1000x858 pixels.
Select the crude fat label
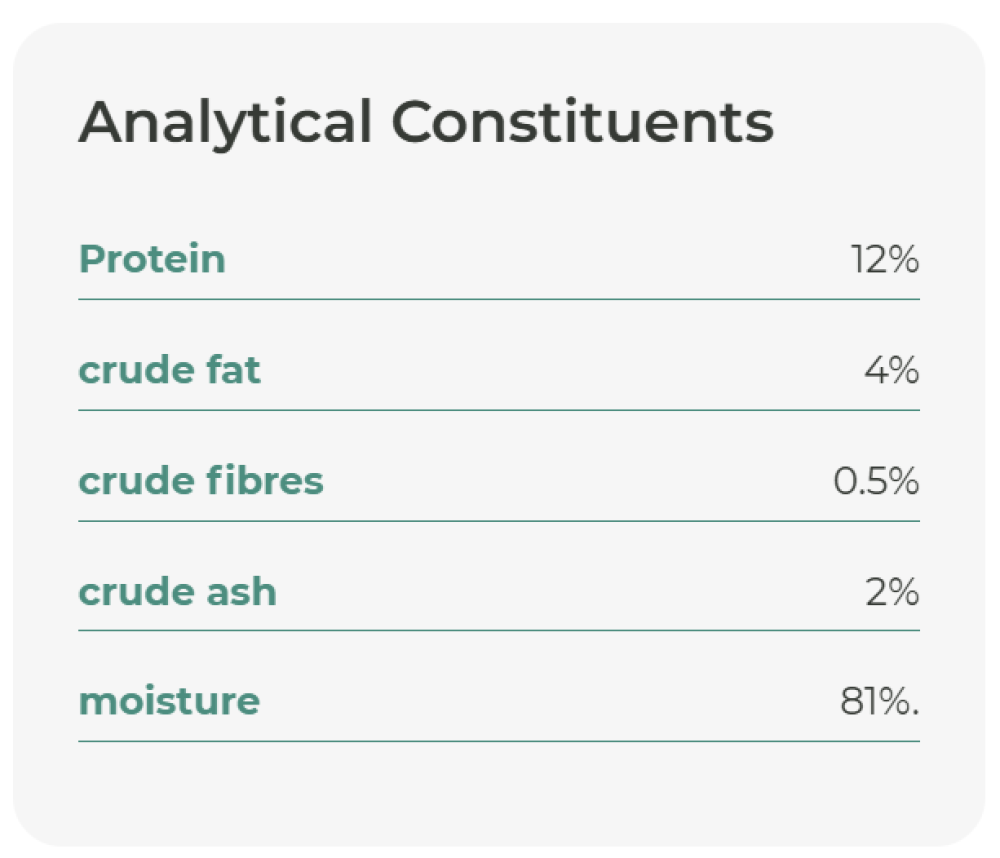(x=169, y=371)
